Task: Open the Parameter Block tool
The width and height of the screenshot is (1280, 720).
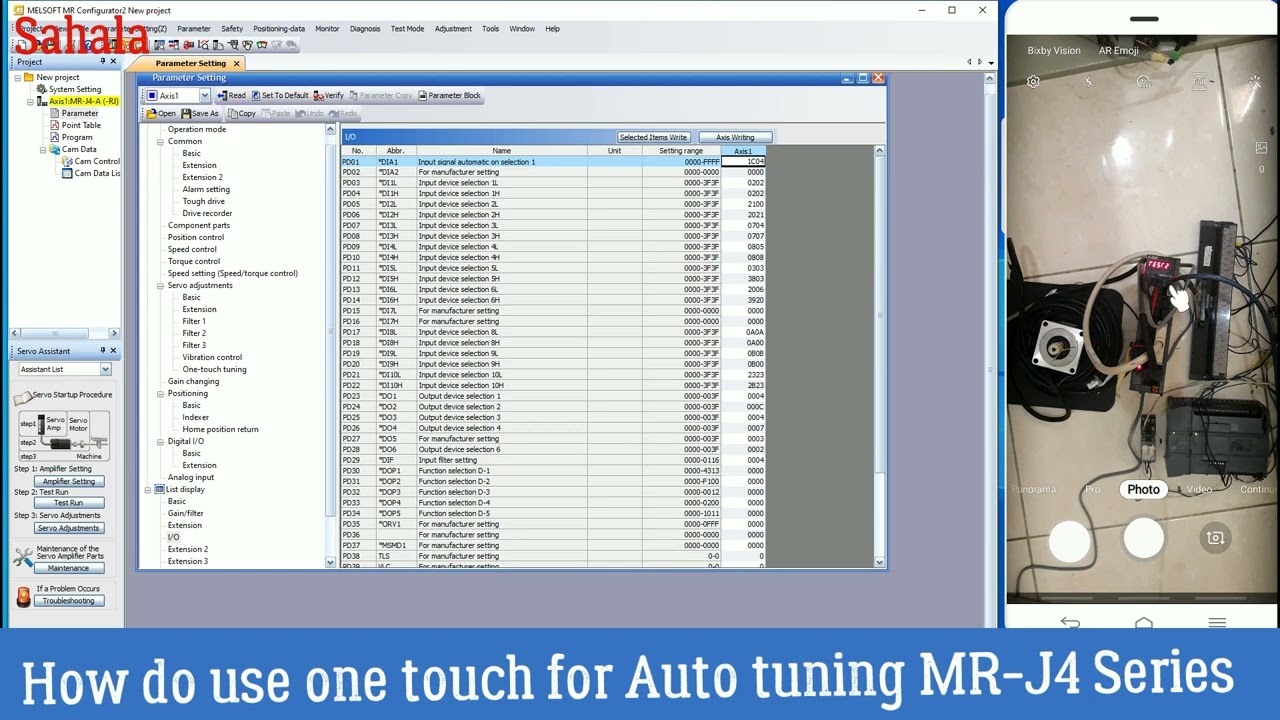Action: coord(449,96)
